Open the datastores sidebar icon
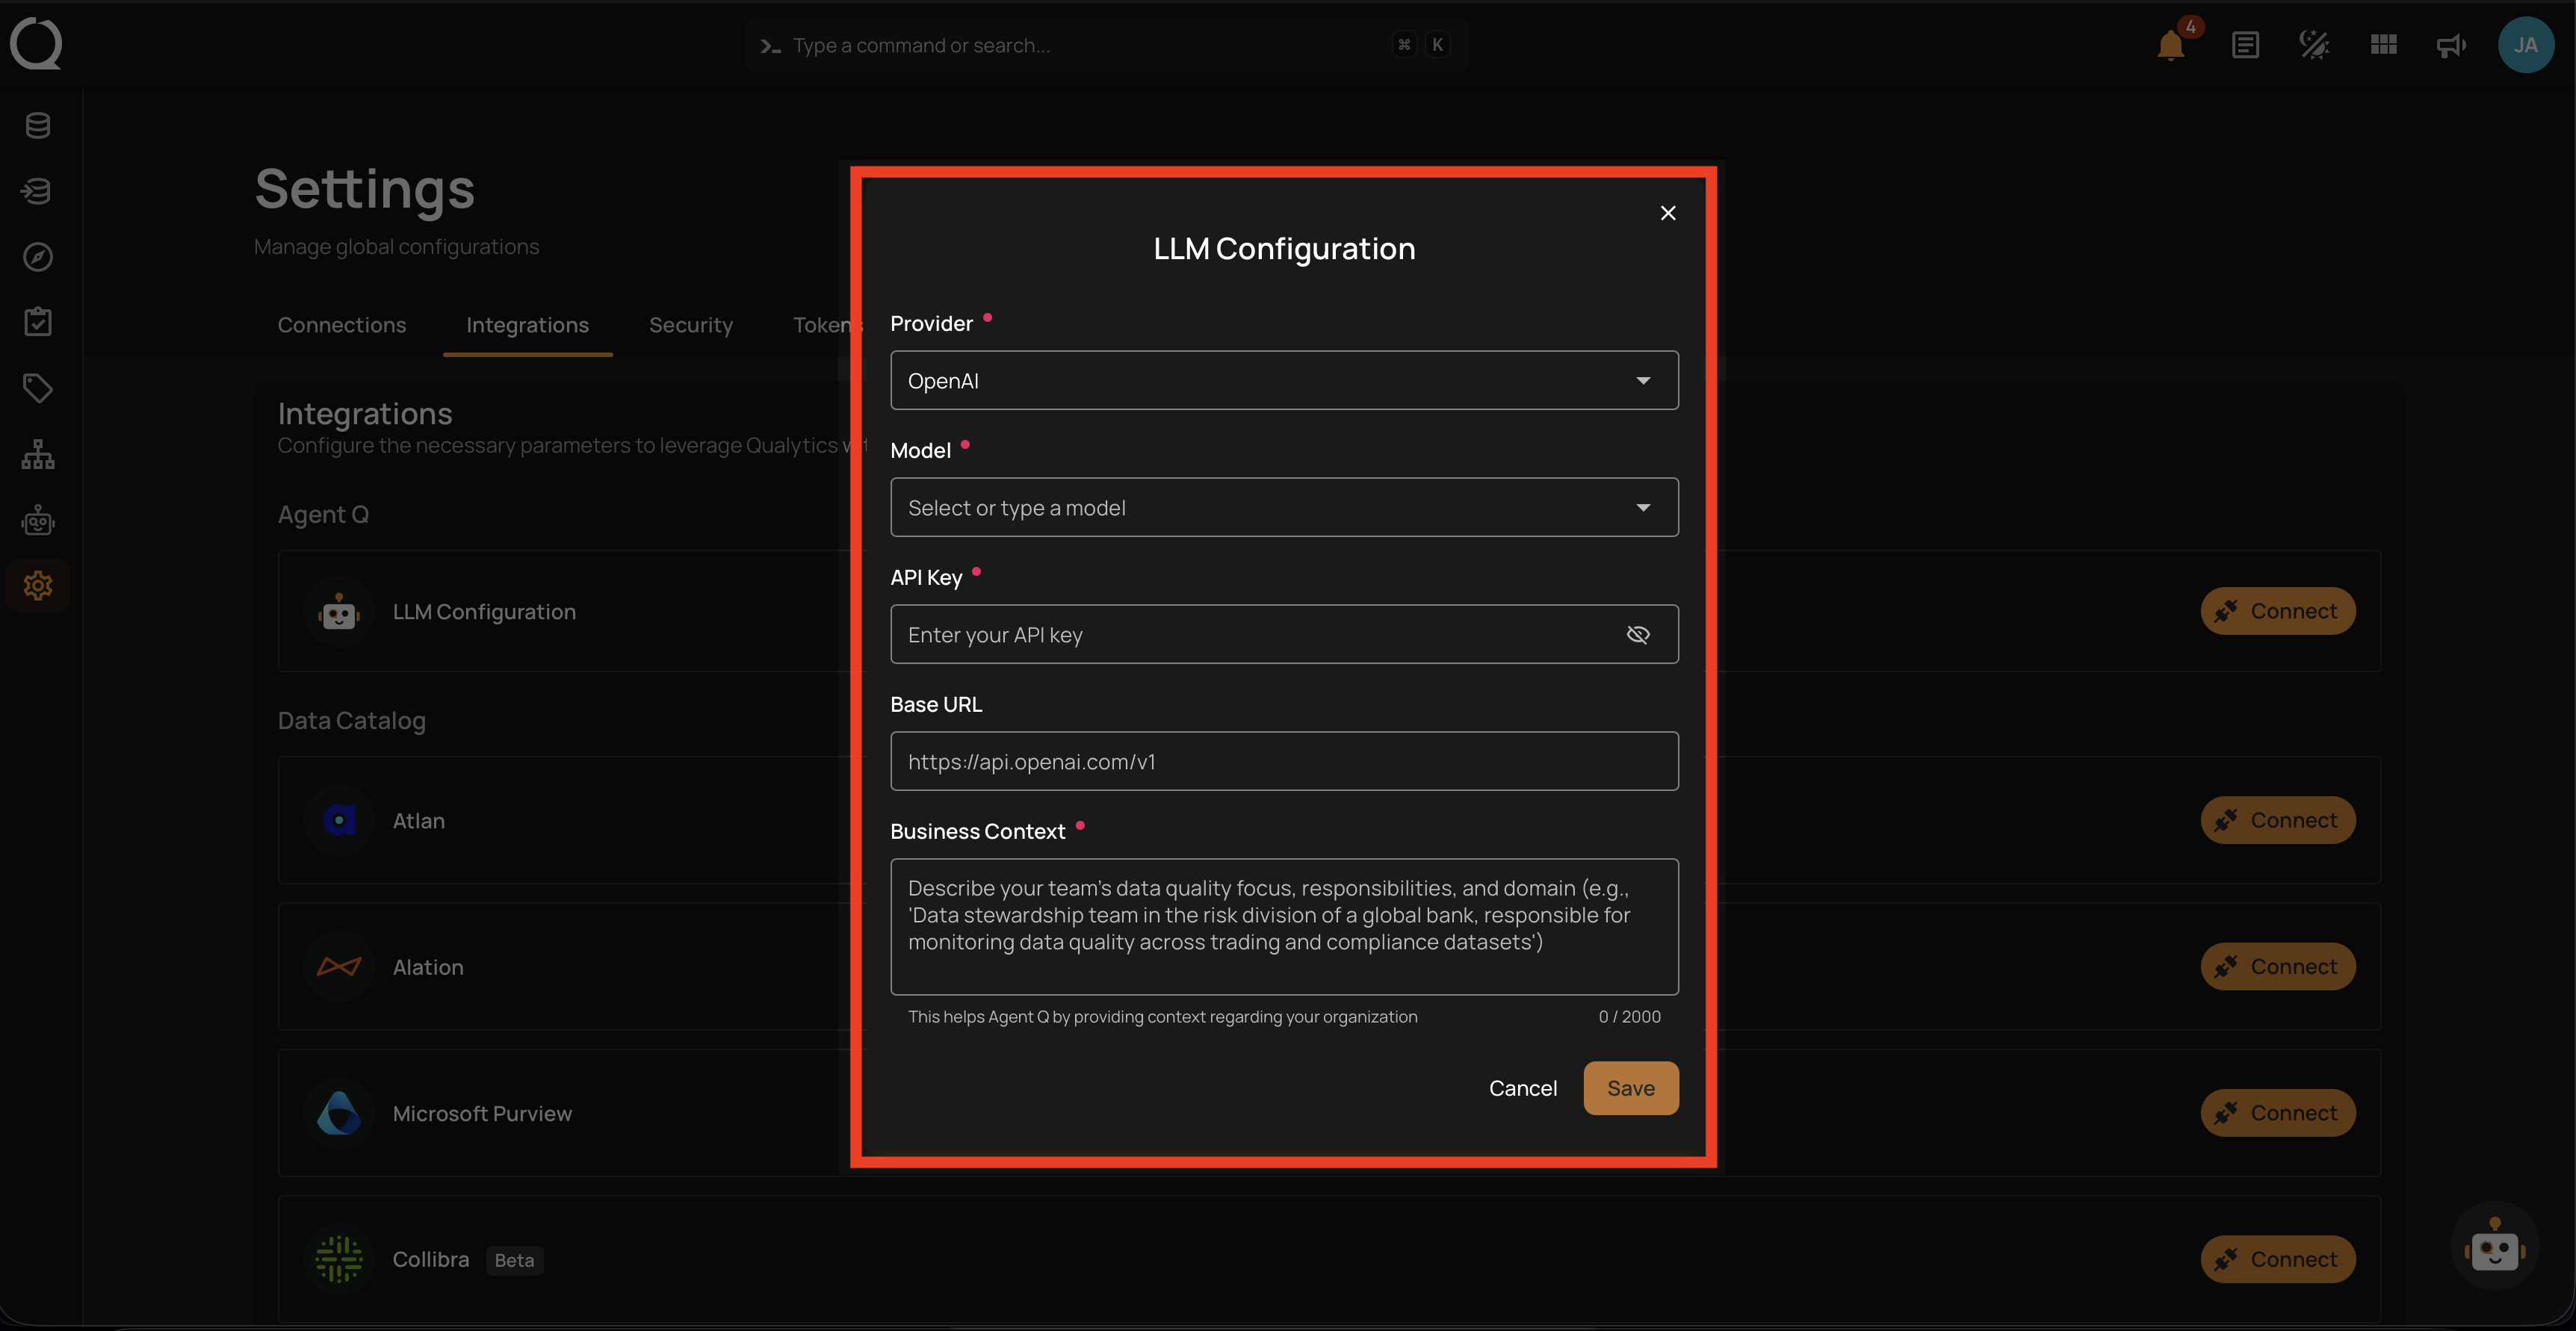This screenshot has width=2576, height=1331. coord(38,125)
